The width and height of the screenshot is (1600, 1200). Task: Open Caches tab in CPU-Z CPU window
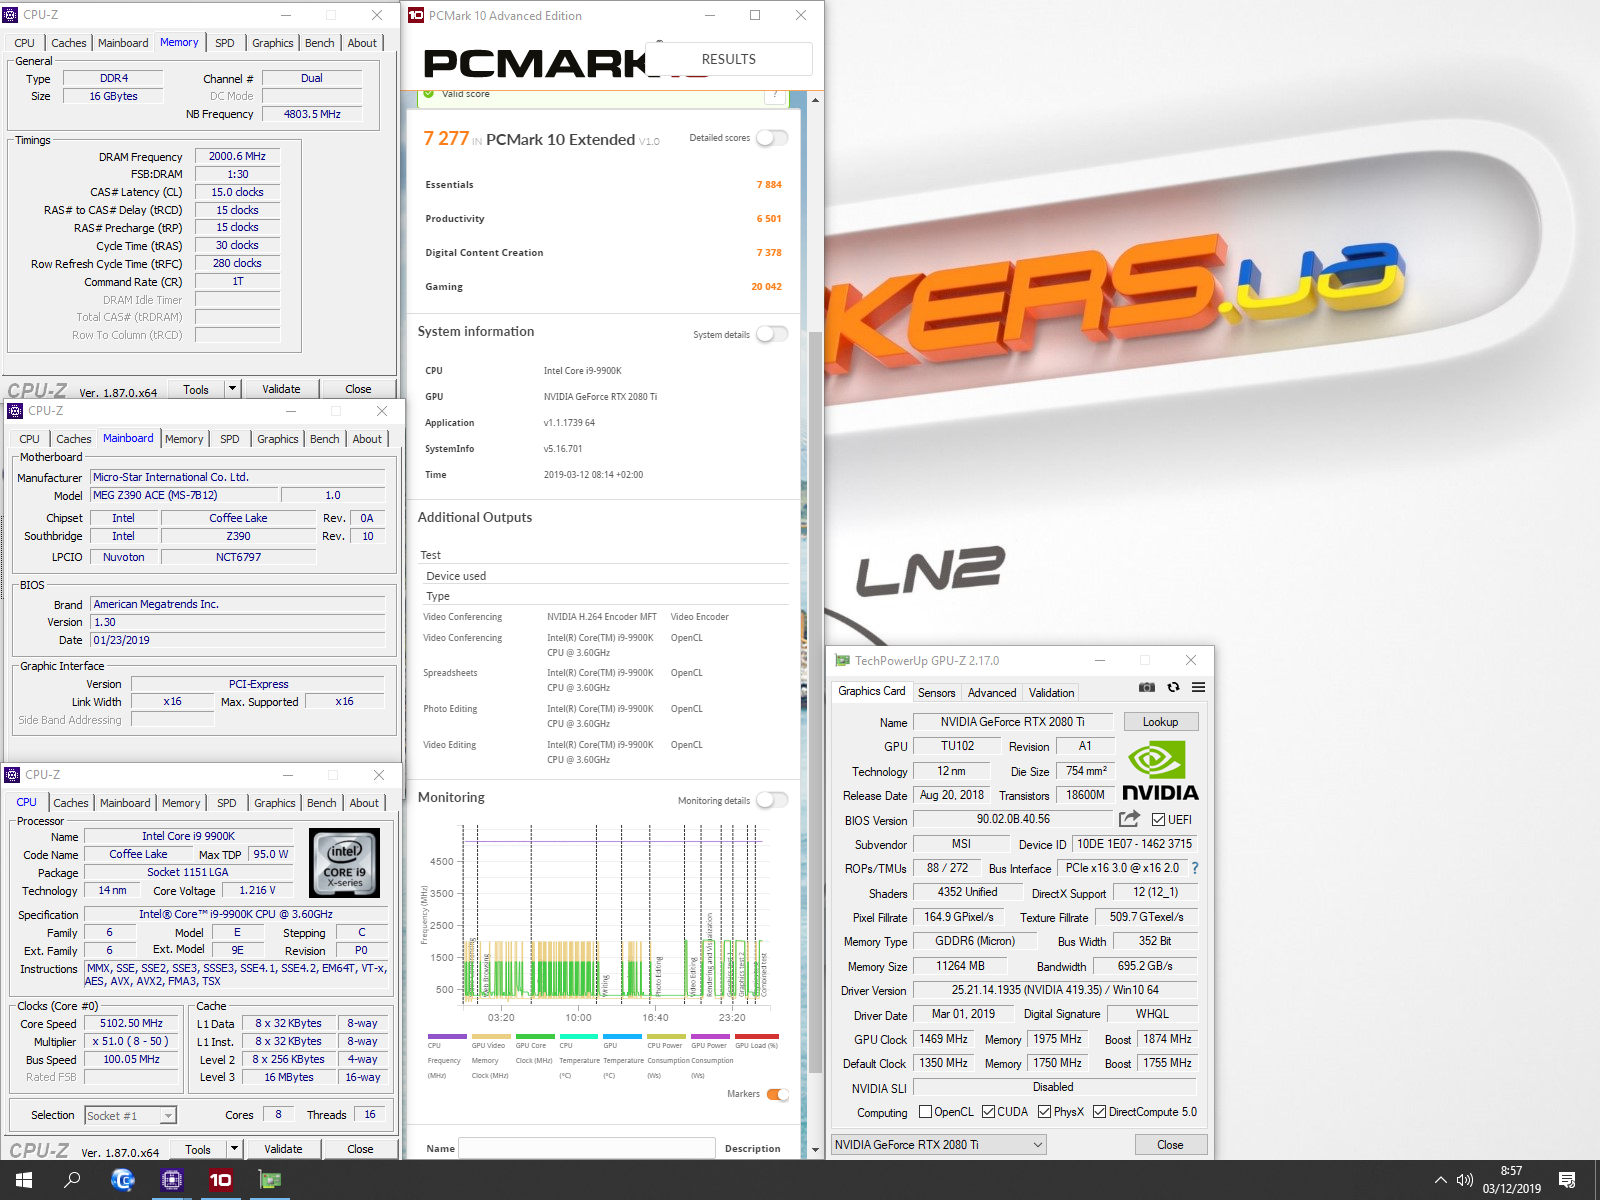tap(71, 803)
